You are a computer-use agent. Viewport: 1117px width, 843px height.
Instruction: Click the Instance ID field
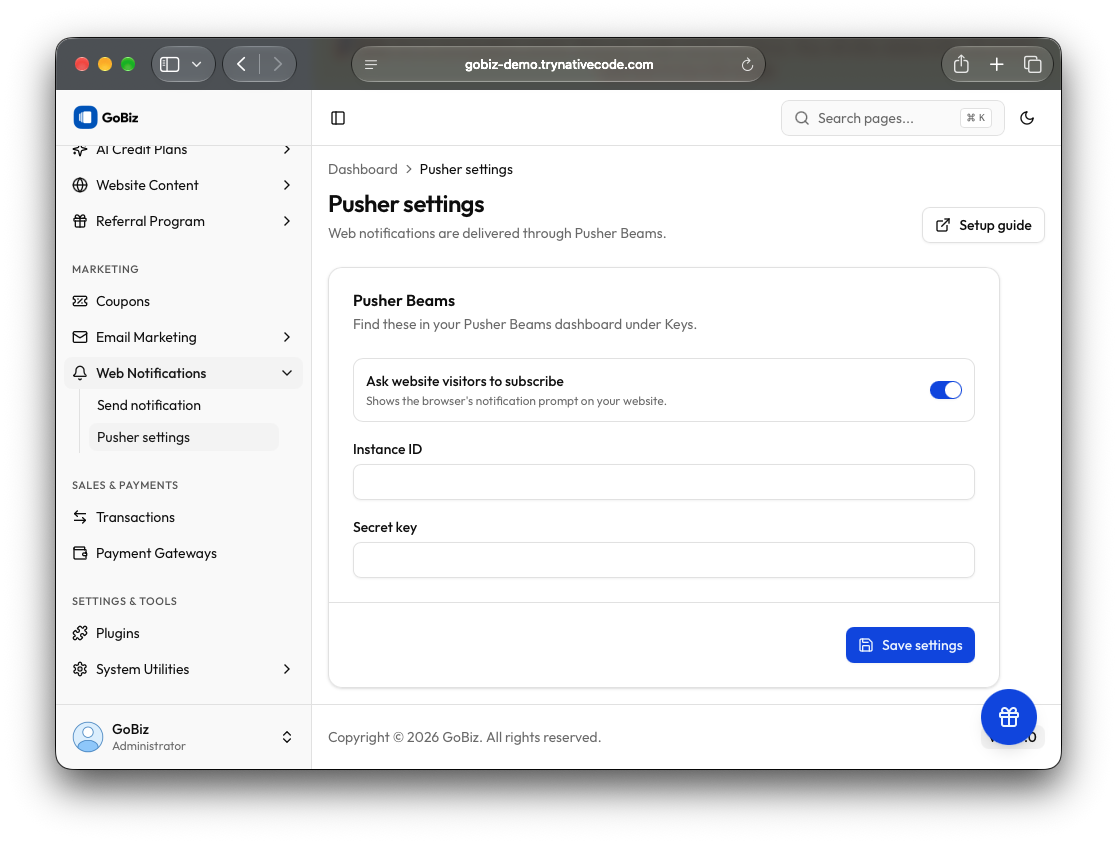tap(663, 482)
